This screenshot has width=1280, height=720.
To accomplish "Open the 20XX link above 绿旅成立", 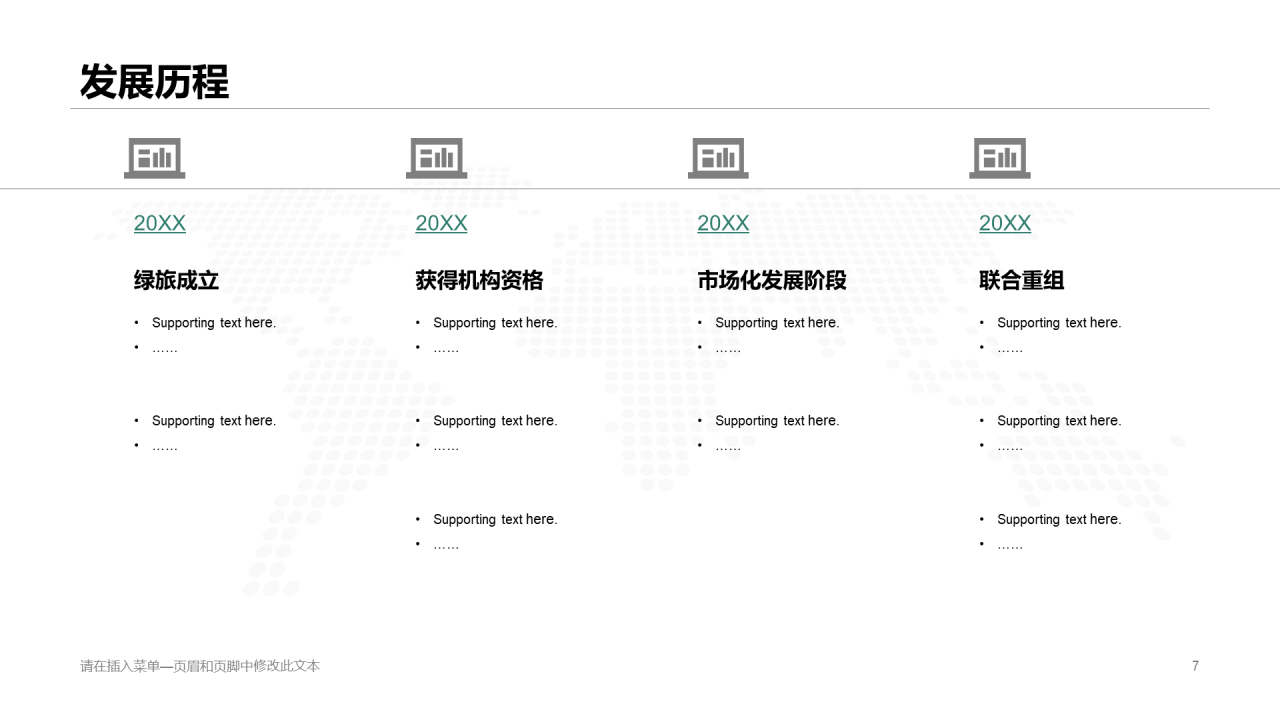I will tap(160, 223).
